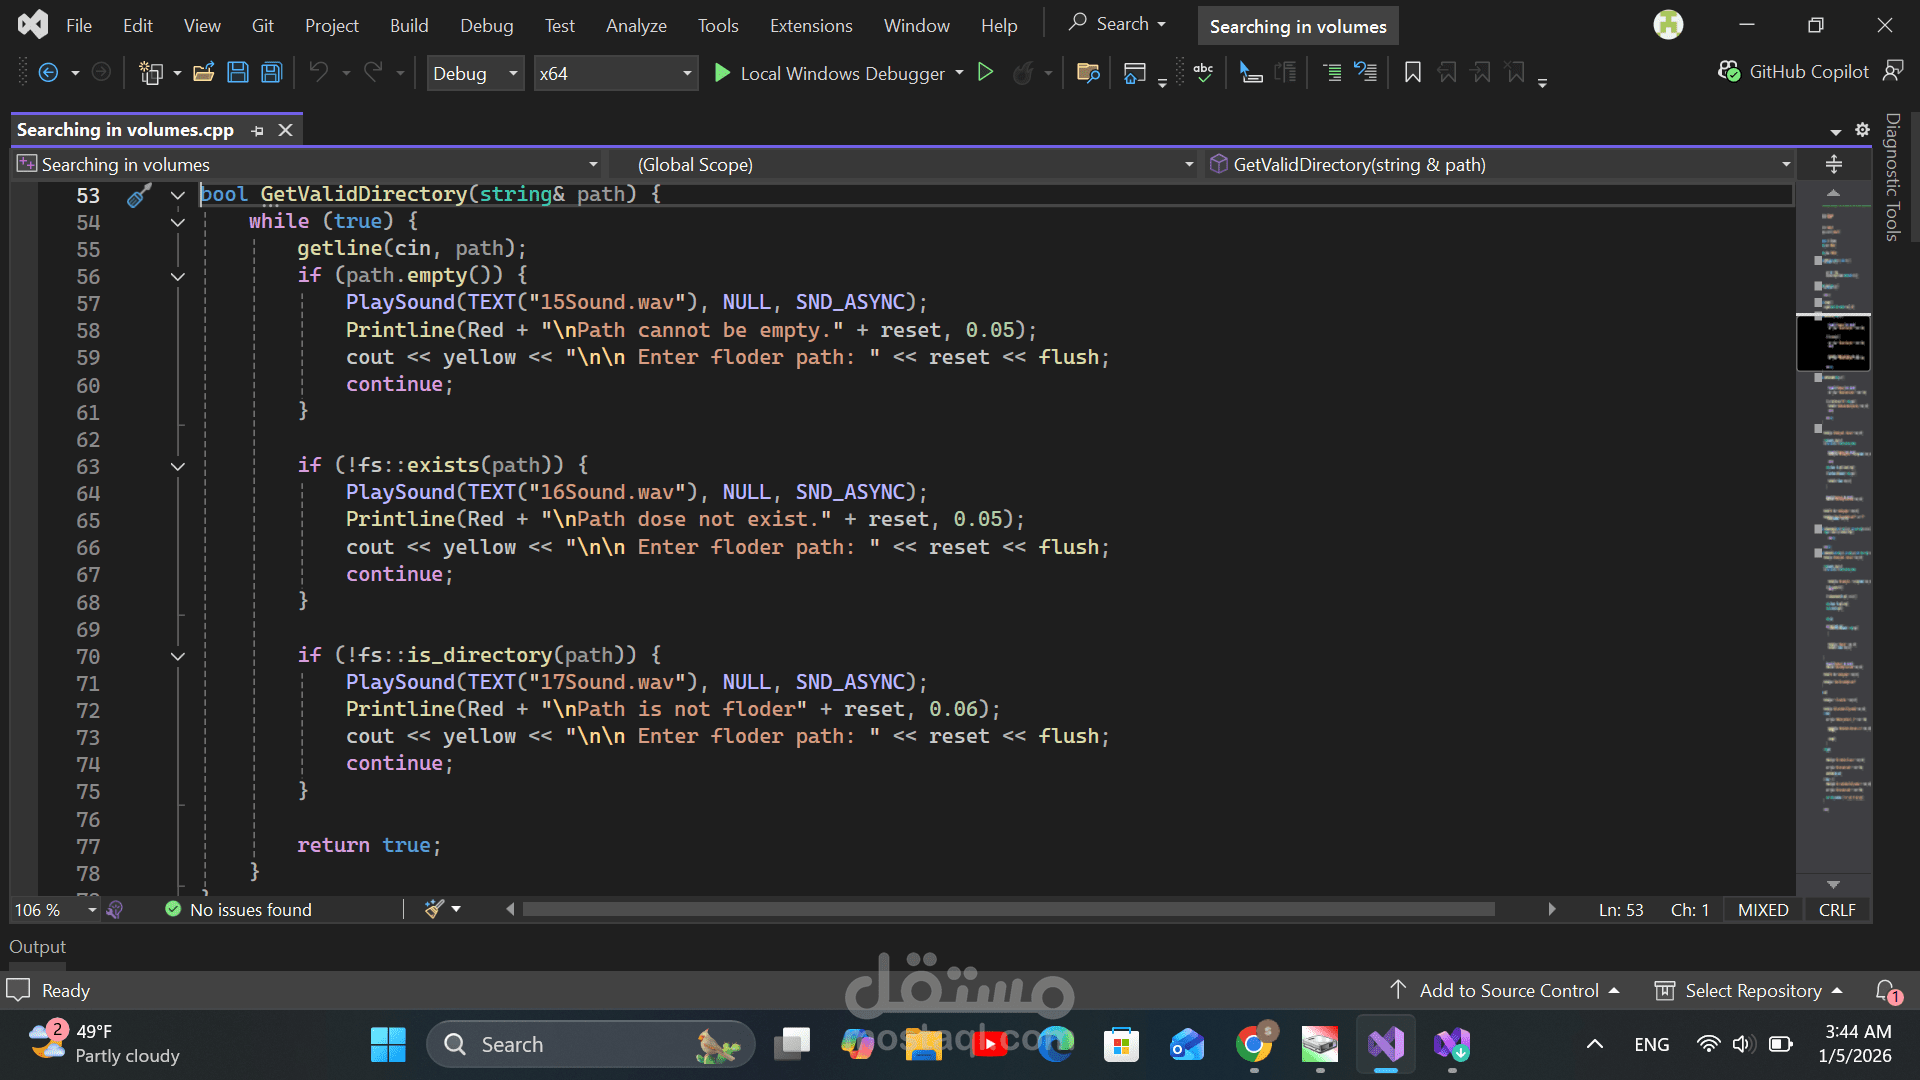
Task: Collapse the GetValidDirectory function on line 53
Action: click(x=178, y=195)
